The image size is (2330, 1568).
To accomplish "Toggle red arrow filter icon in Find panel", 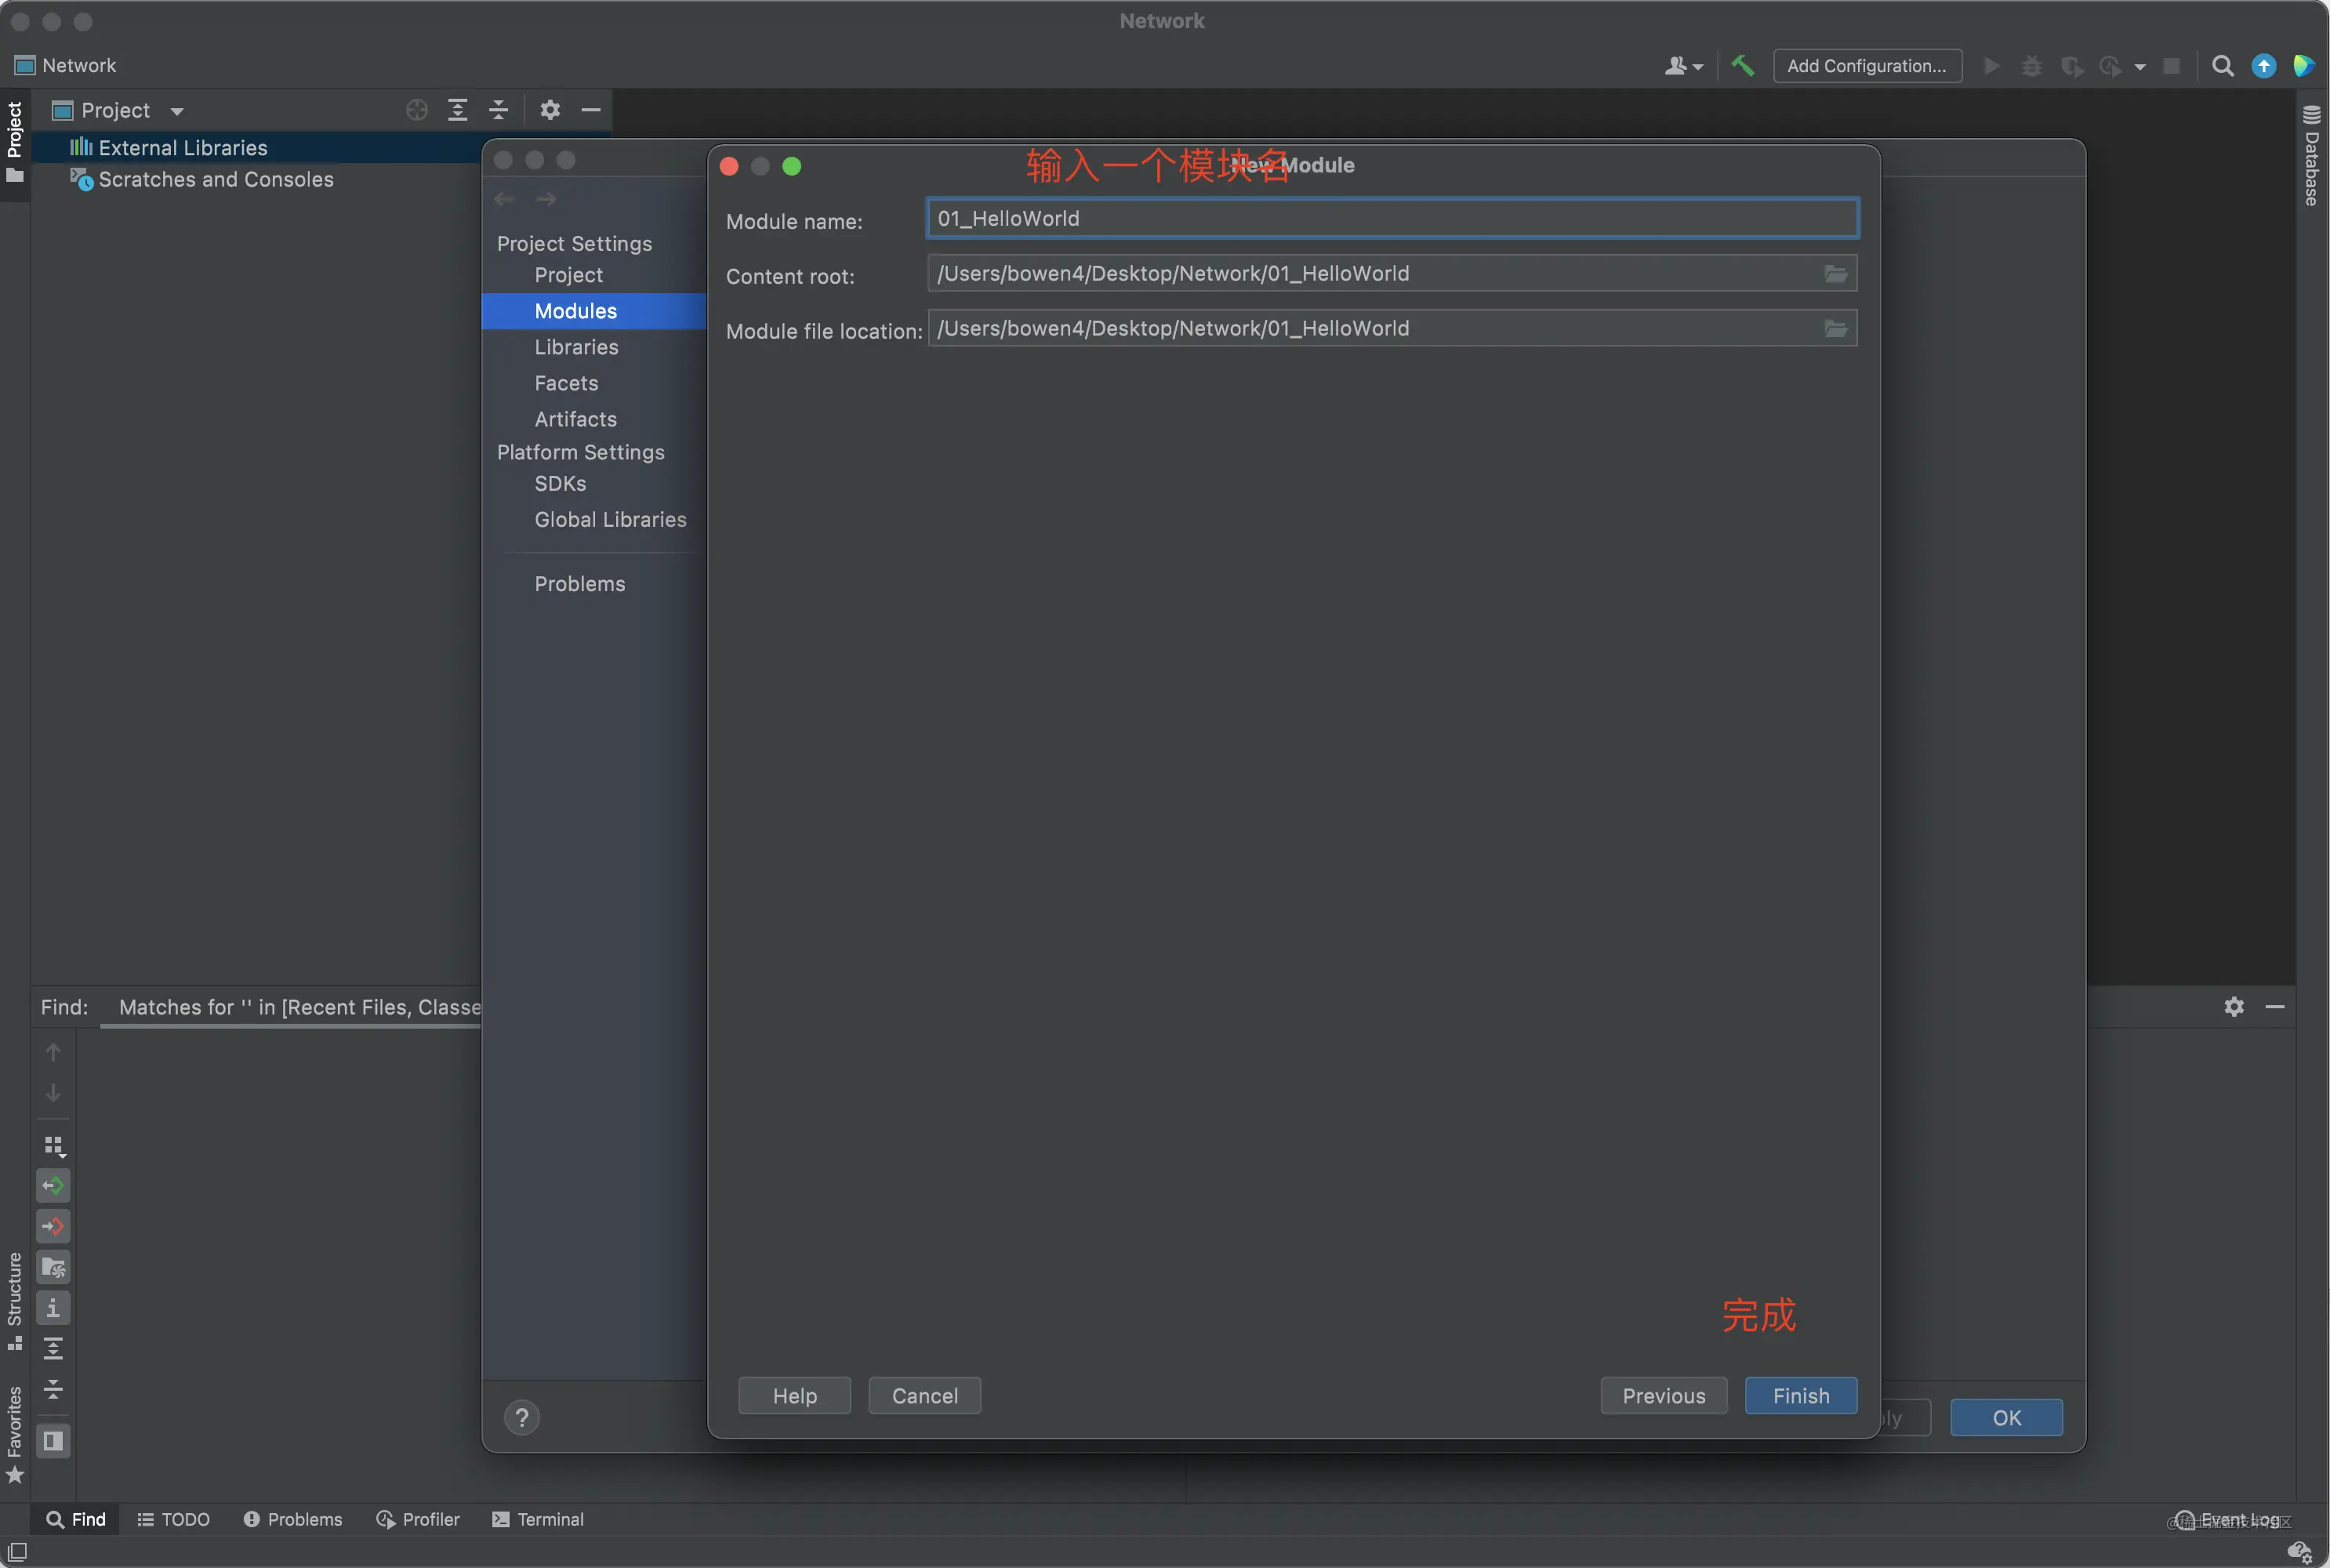I will (53, 1227).
